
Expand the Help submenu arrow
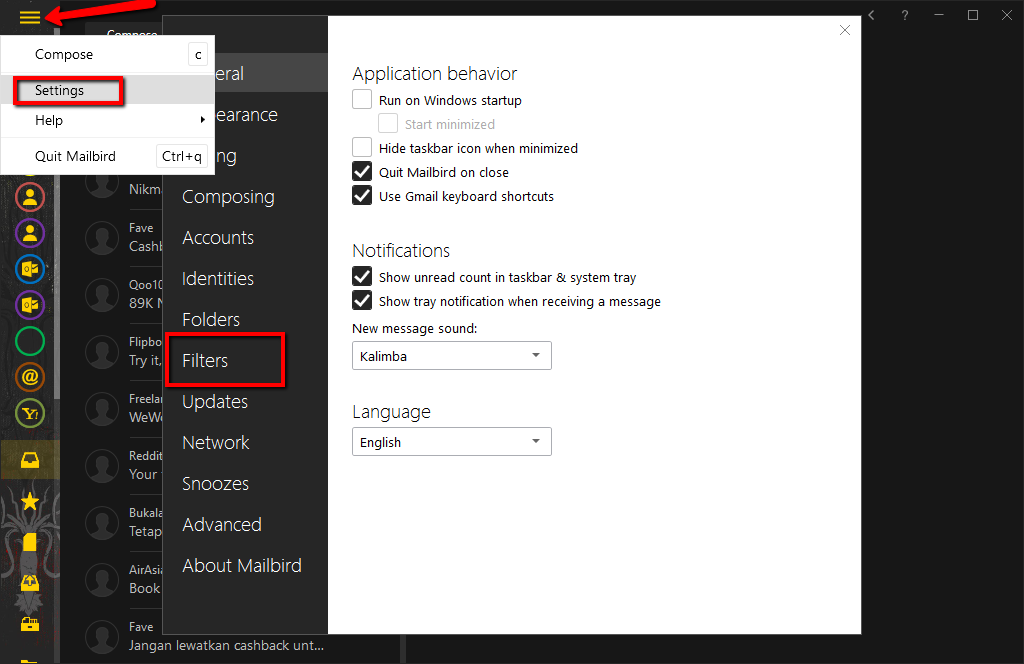point(202,120)
